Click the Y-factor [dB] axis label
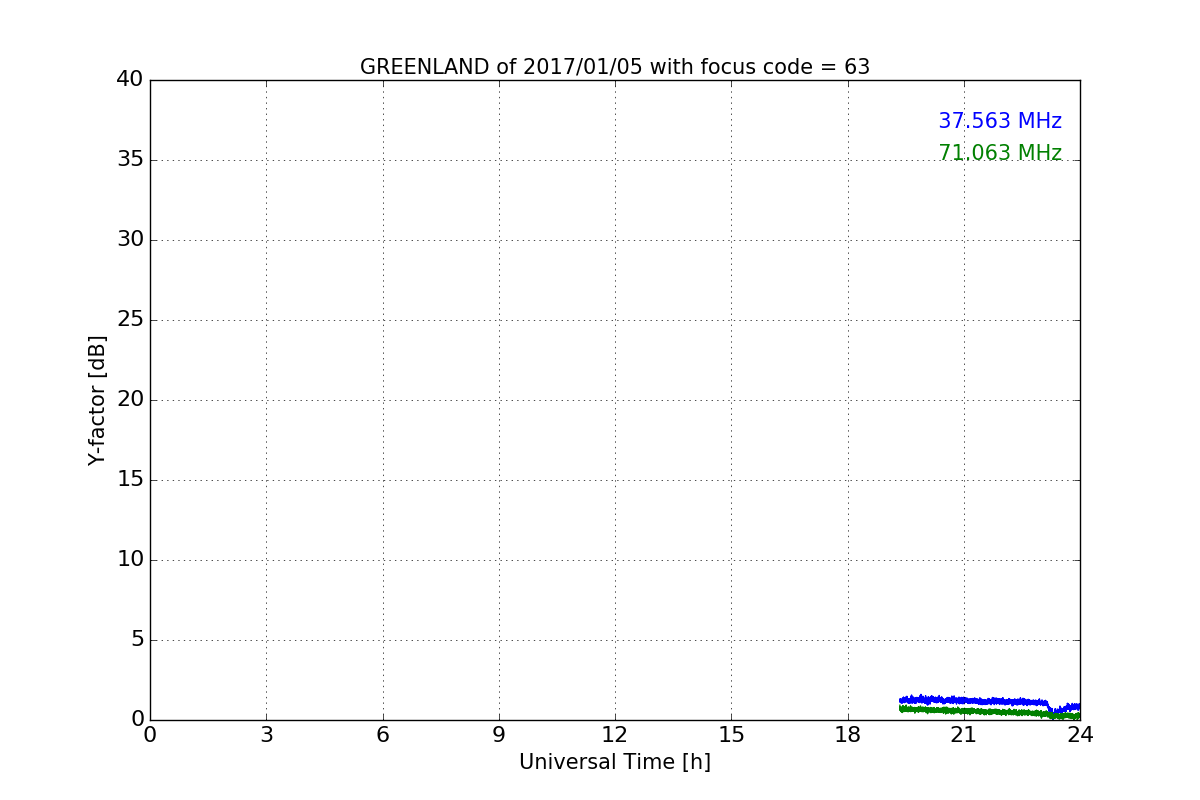Image resolution: width=1200 pixels, height=800 pixels. click(97, 400)
